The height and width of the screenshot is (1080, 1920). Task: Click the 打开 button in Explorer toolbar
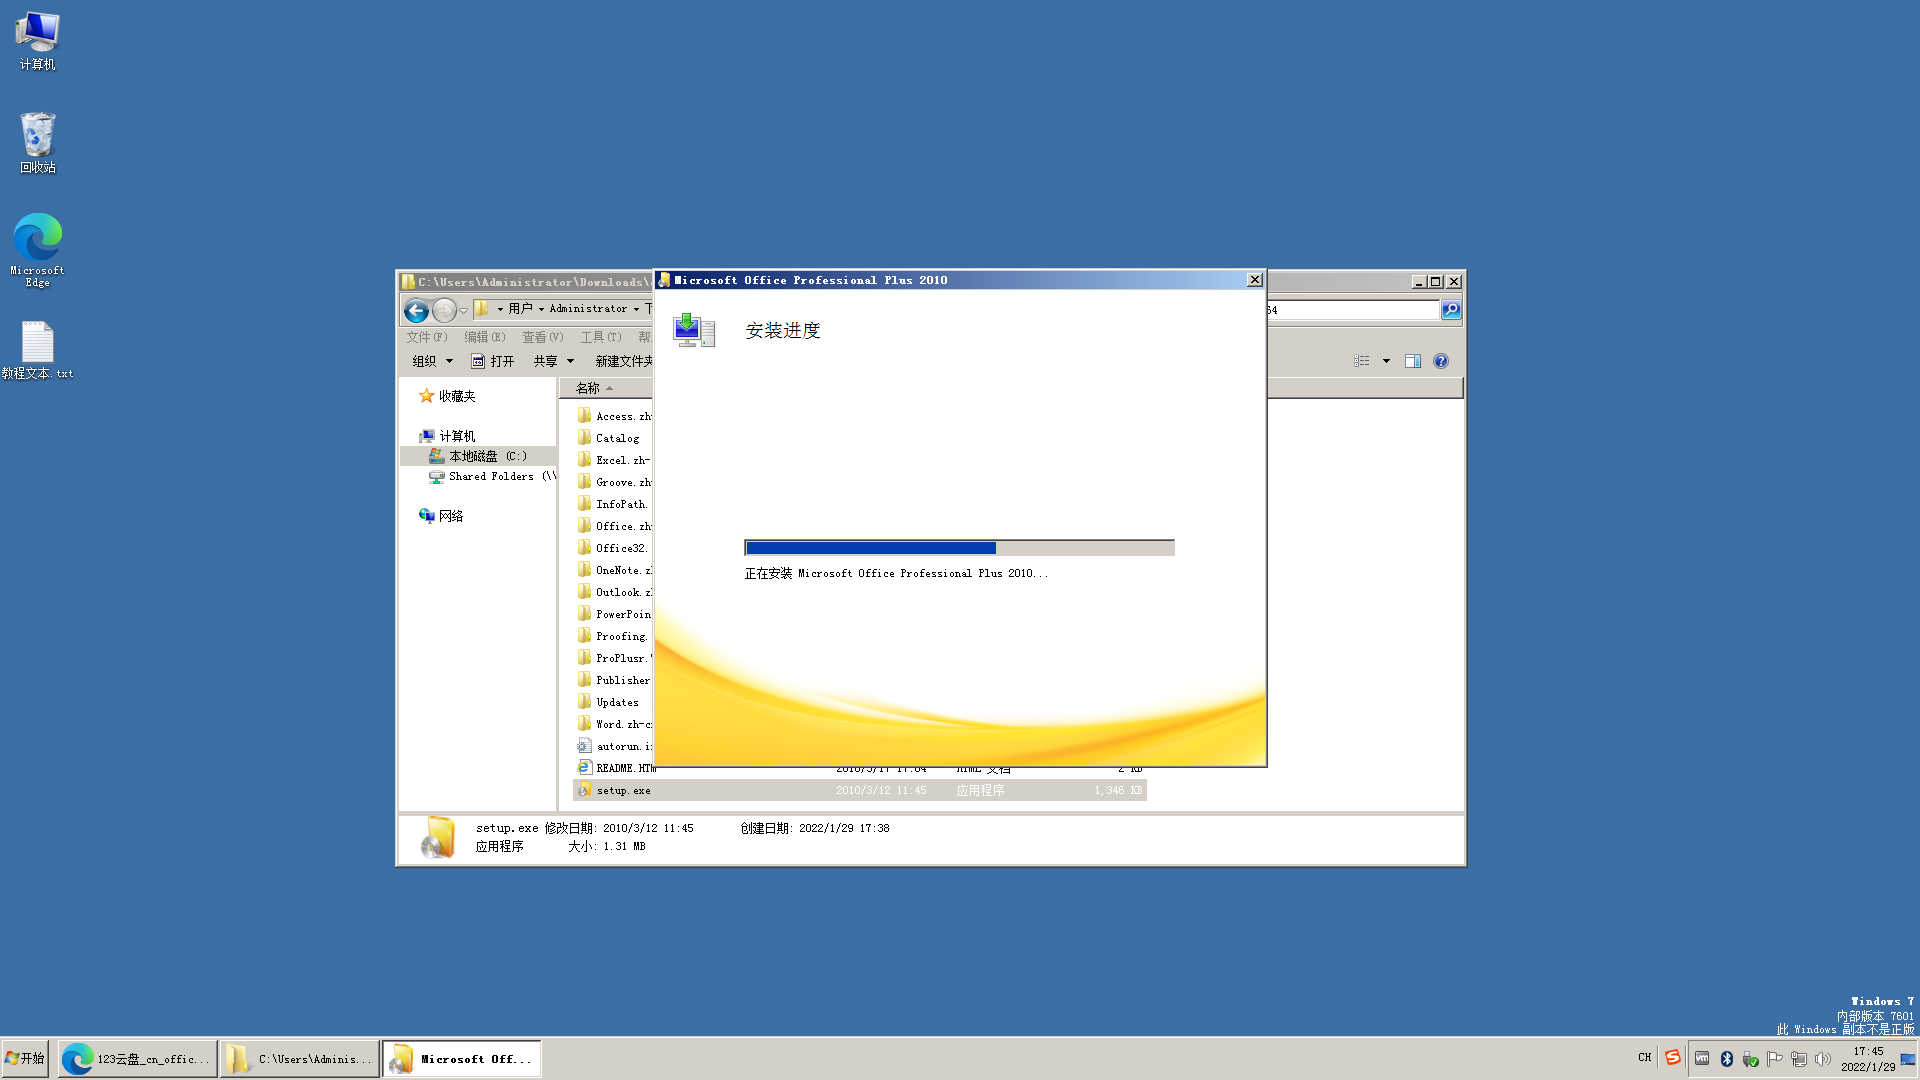493,361
